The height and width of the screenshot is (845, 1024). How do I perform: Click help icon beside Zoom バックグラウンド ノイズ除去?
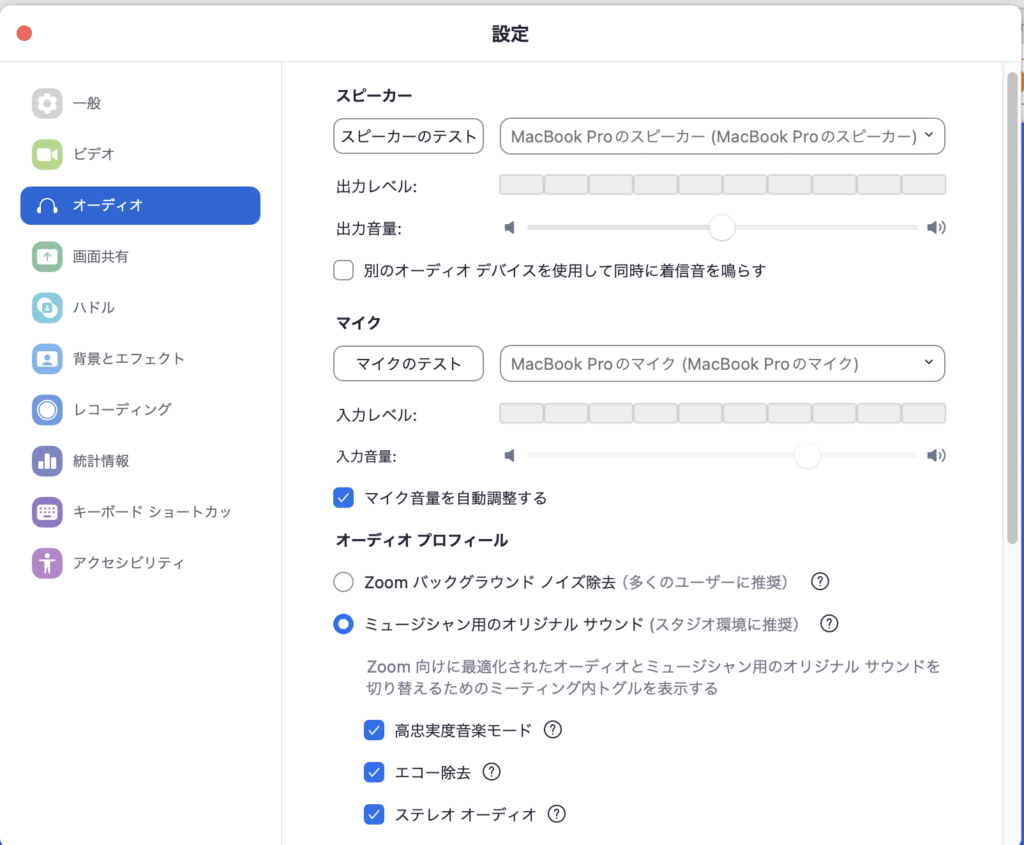coord(820,582)
